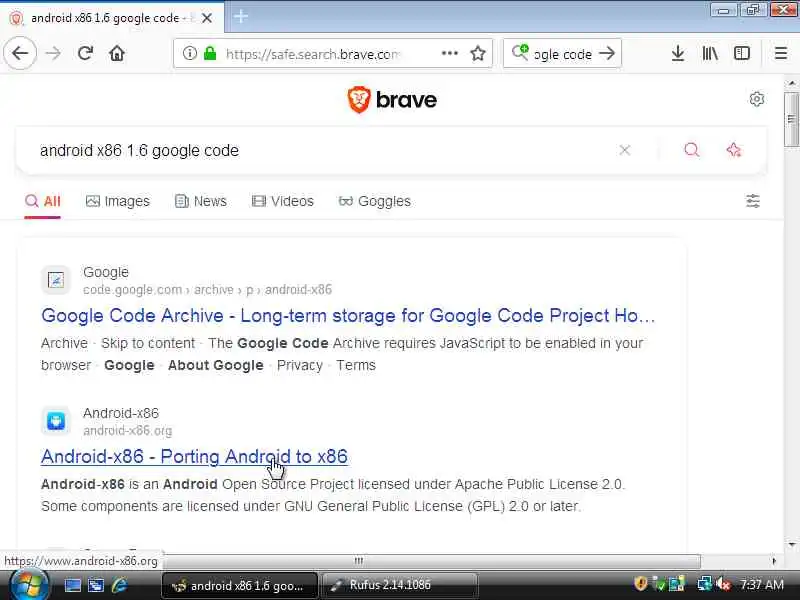Click the forward navigation arrow
The height and width of the screenshot is (600, 800).
pos(53,53)
